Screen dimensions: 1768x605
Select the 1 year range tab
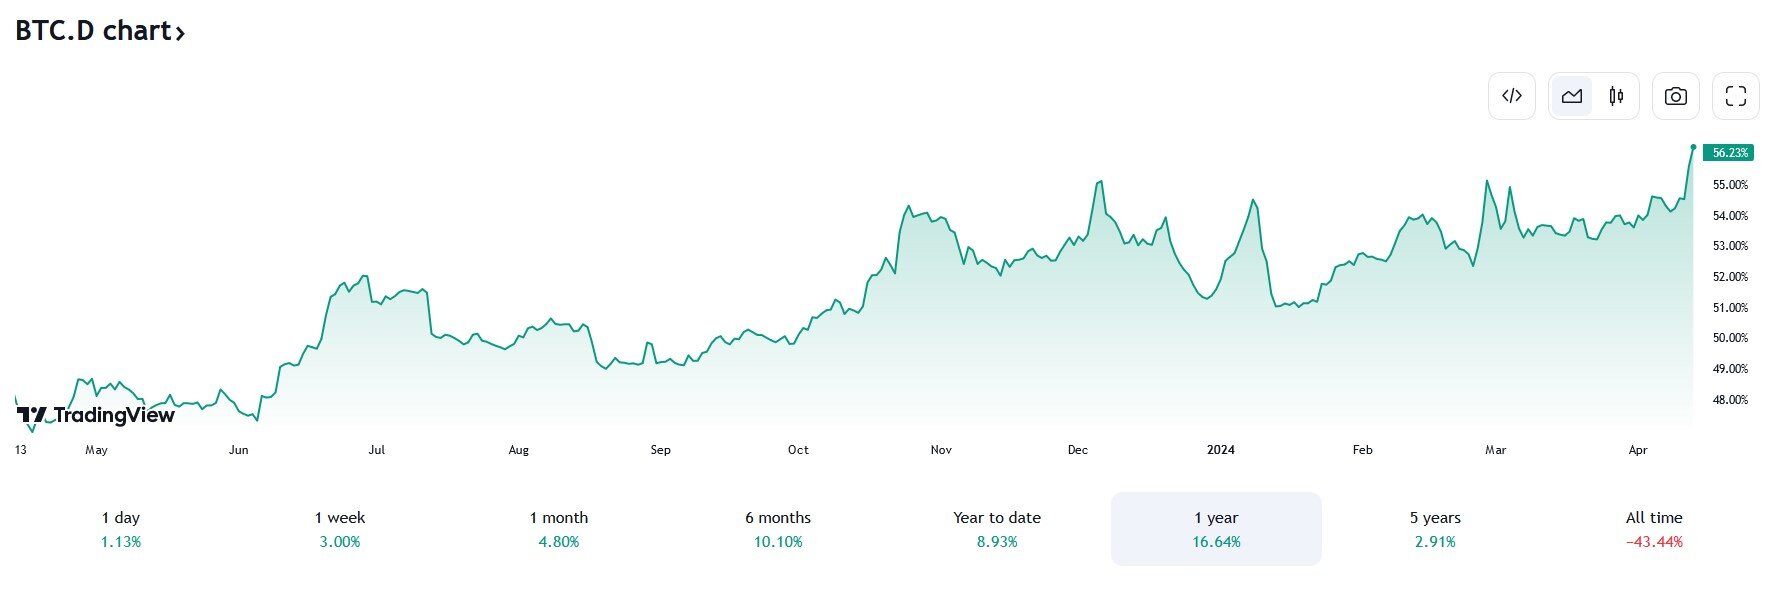tap(1216, 529)
